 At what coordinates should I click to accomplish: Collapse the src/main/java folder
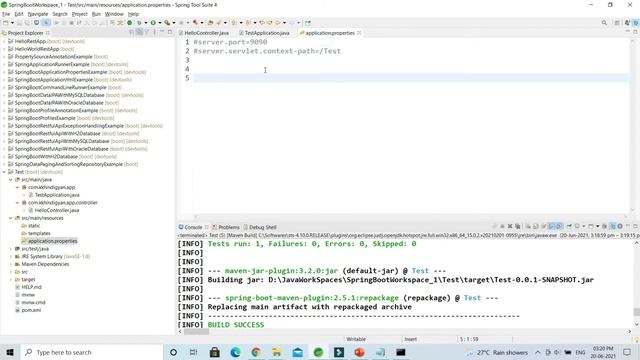tap(11, 180)
